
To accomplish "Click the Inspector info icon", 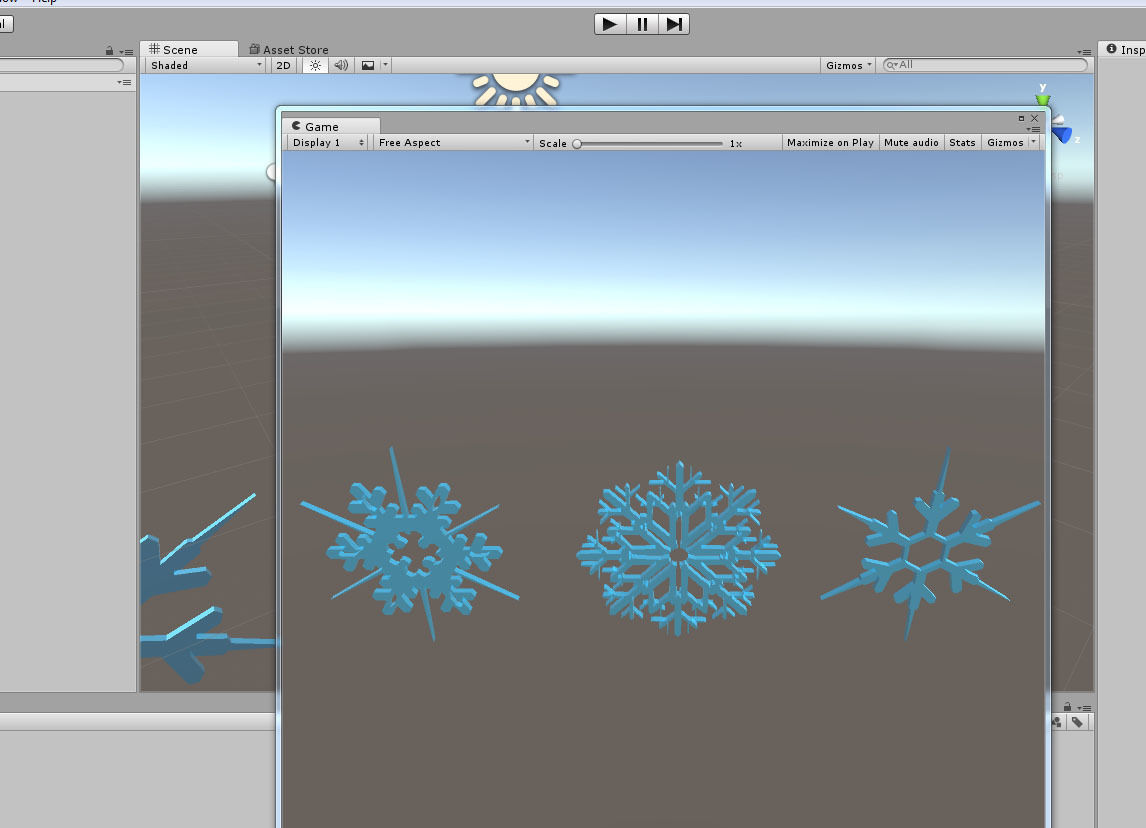I will 1111,49.
